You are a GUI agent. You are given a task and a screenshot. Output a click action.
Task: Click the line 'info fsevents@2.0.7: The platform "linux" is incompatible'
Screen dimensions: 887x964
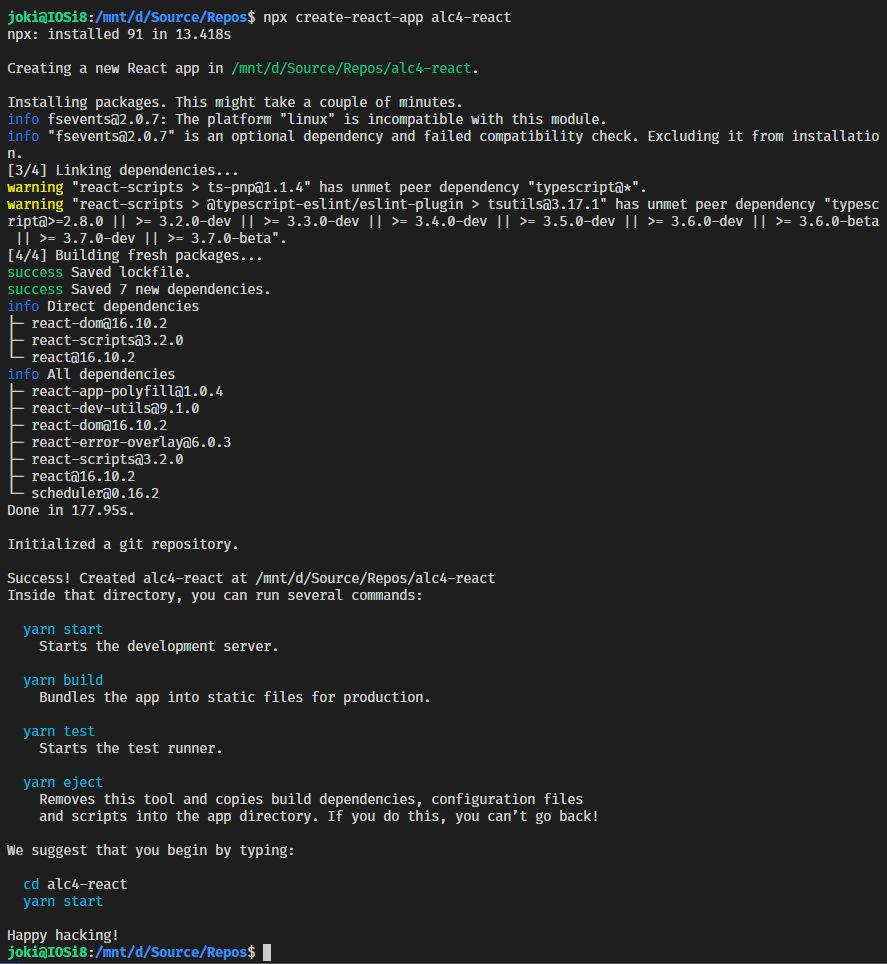tap(307, 119)
